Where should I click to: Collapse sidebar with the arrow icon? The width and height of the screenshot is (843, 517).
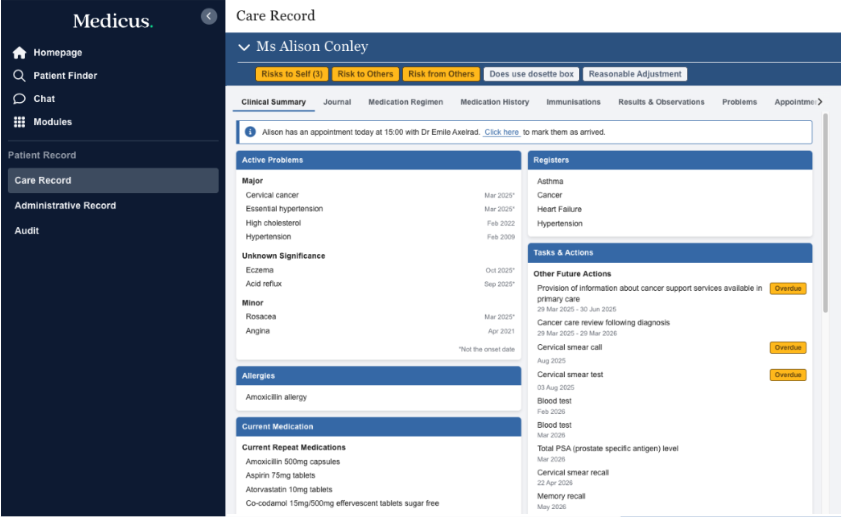click(208, 16)
